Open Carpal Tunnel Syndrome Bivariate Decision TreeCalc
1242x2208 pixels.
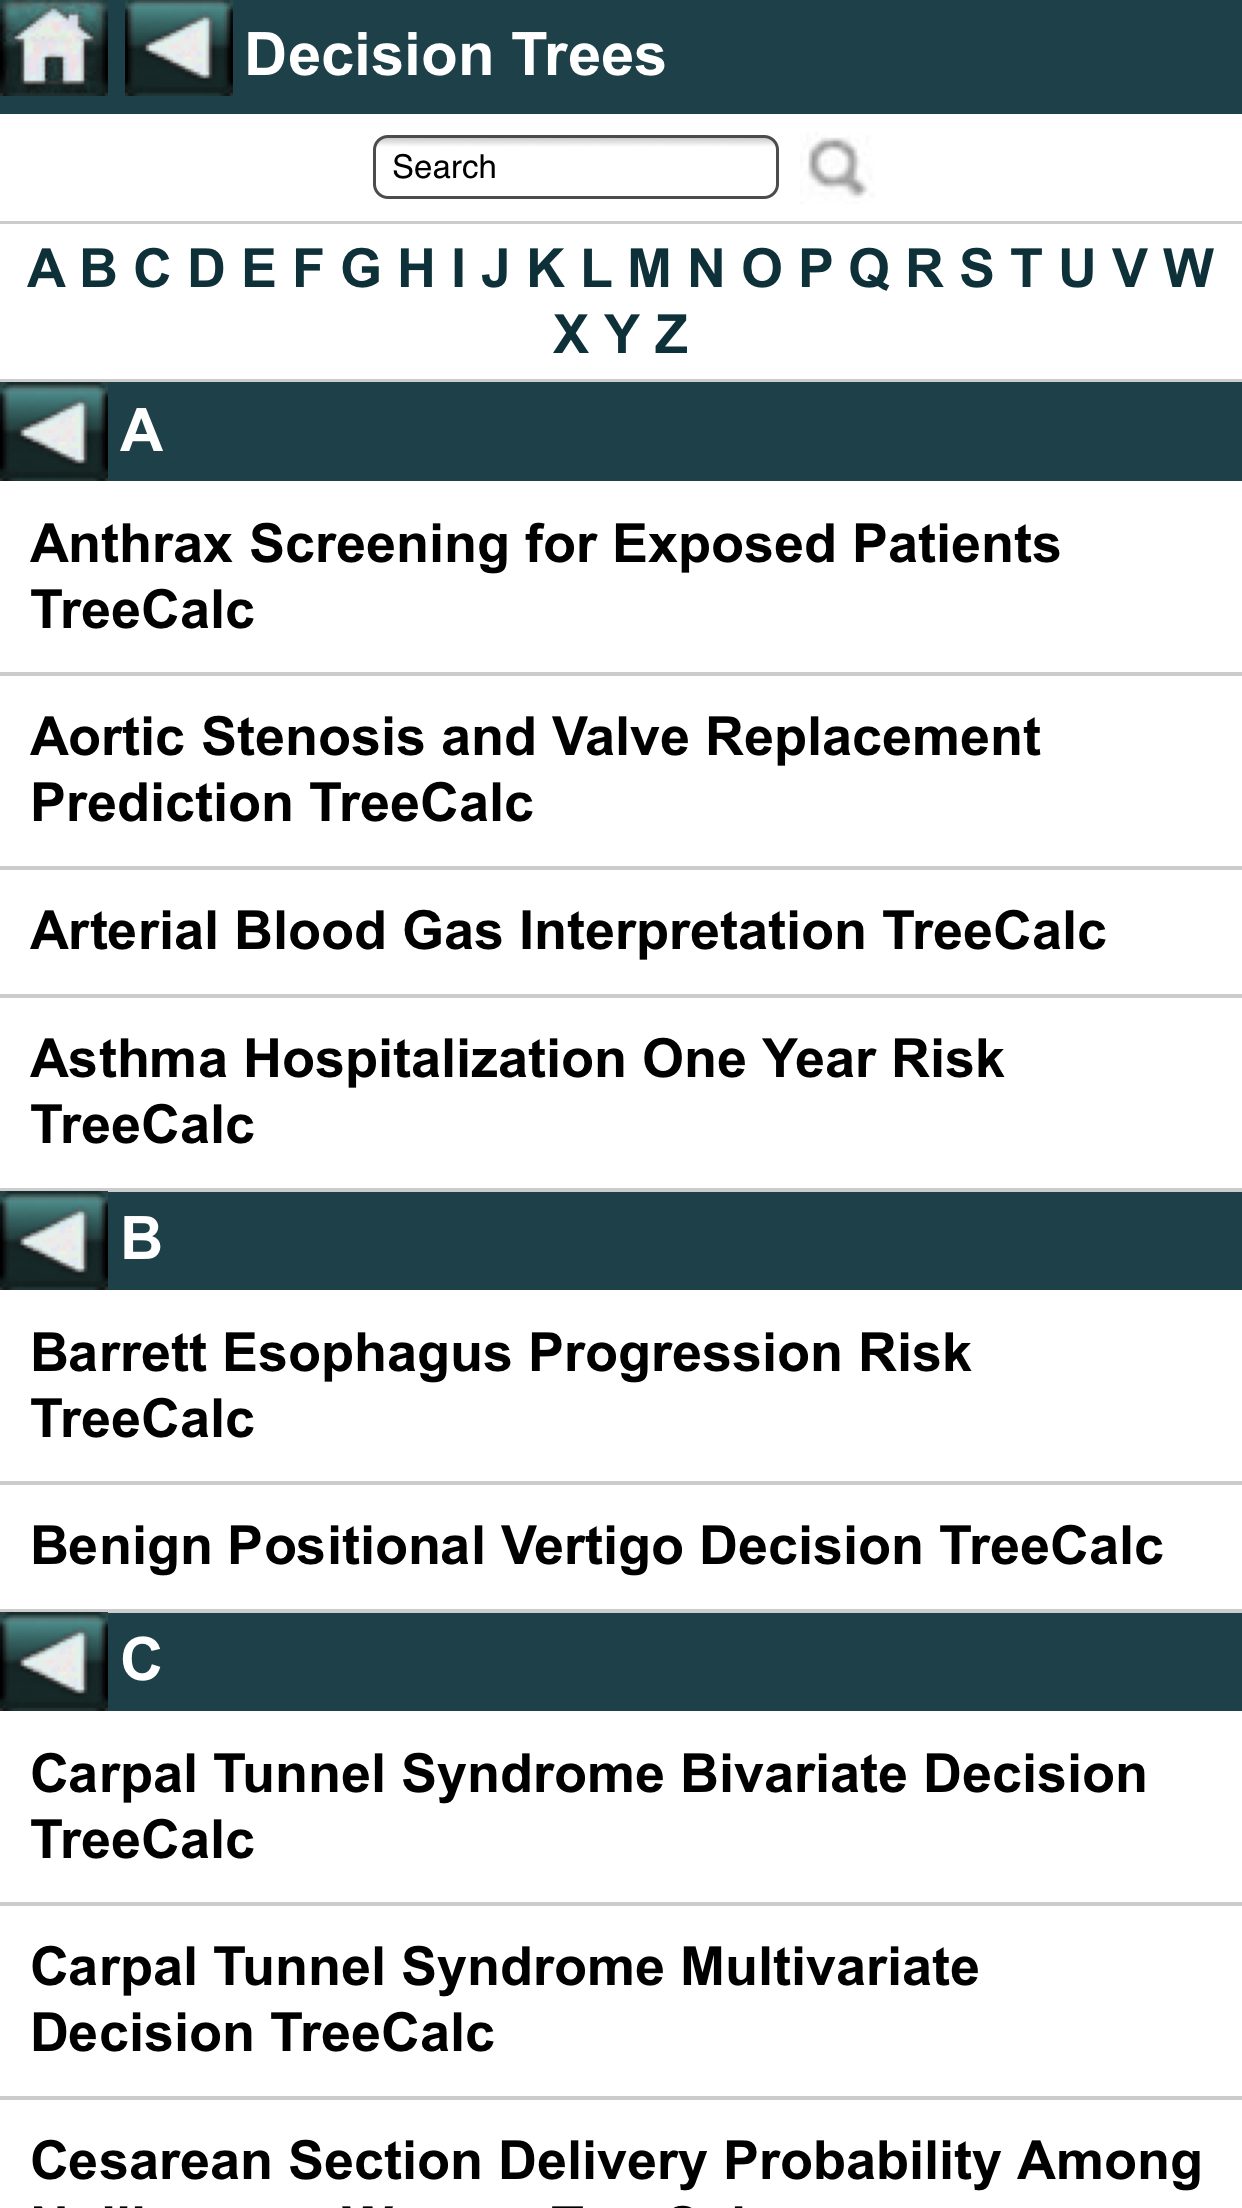click(589, 1806)
